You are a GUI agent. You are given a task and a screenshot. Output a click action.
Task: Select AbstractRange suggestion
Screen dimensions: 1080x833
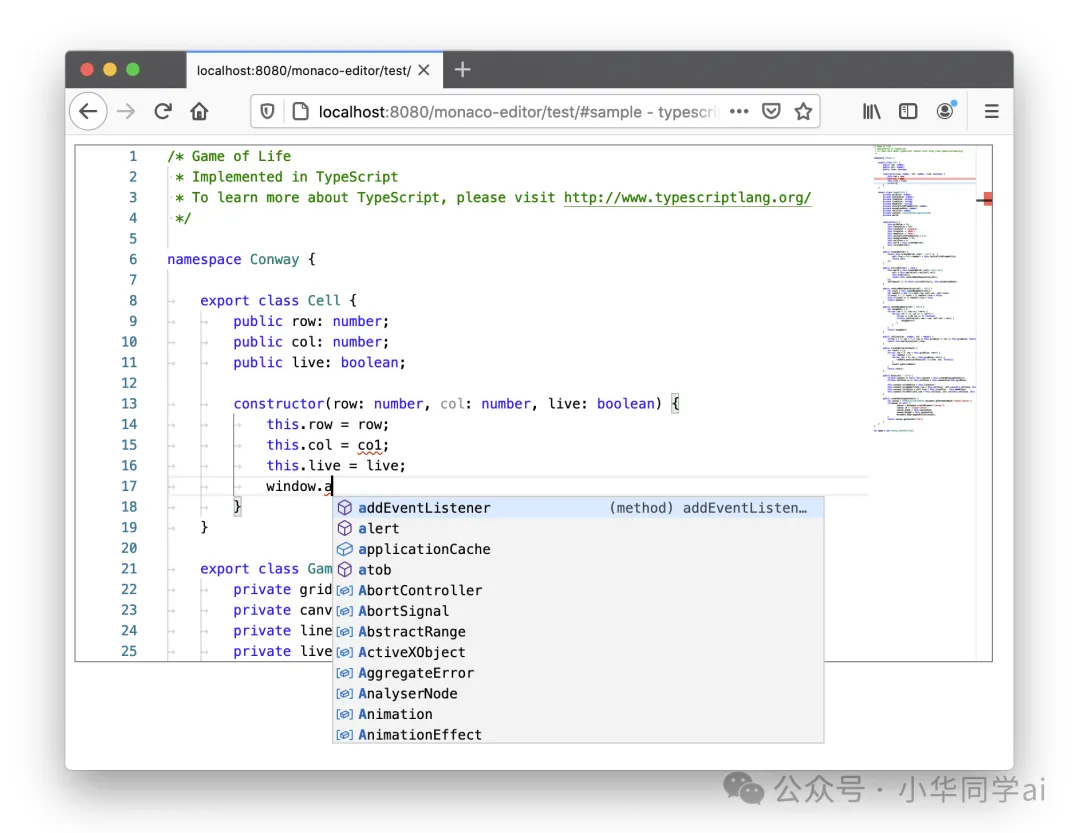tap(578, 632)
